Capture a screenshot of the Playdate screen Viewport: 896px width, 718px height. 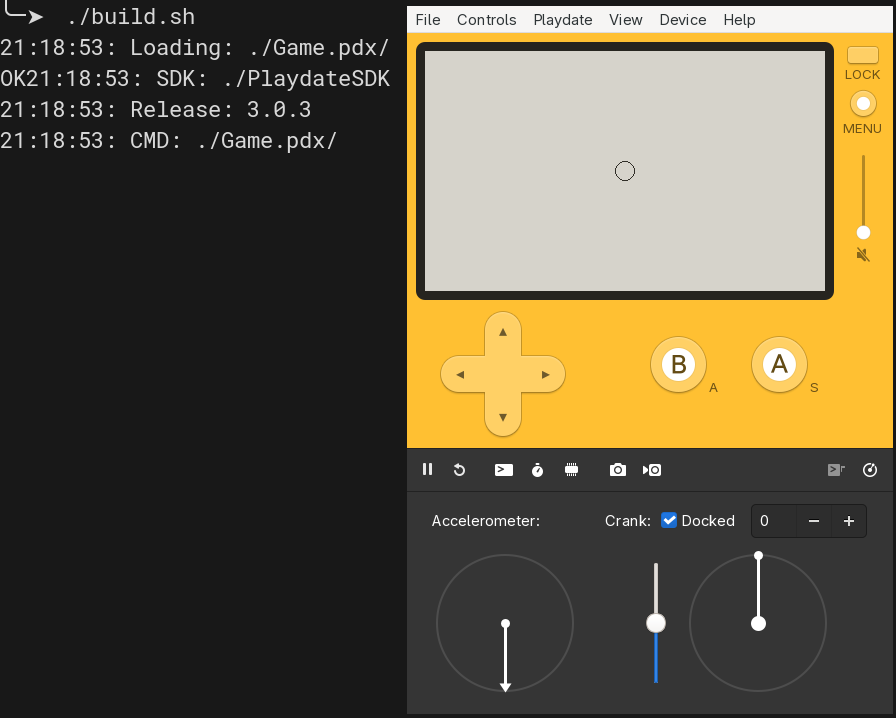[617, 470]
